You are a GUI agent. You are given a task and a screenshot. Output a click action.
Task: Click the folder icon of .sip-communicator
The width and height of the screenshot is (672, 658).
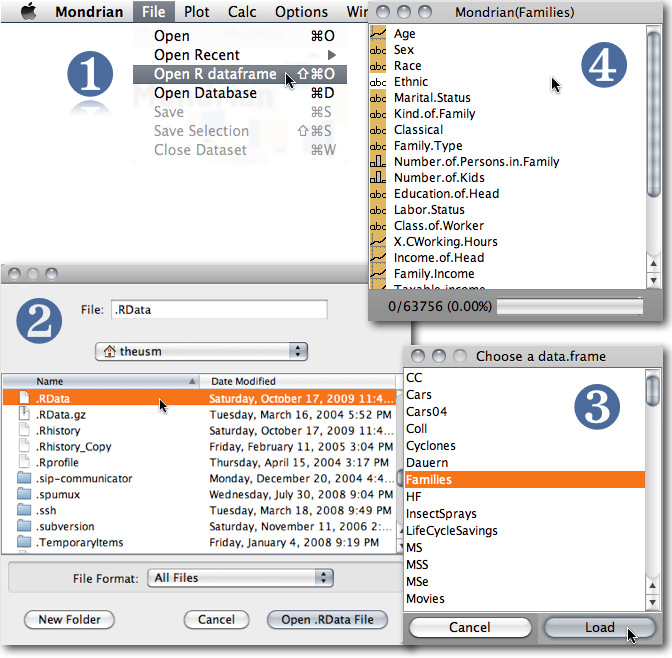click(x=24, y=478)
